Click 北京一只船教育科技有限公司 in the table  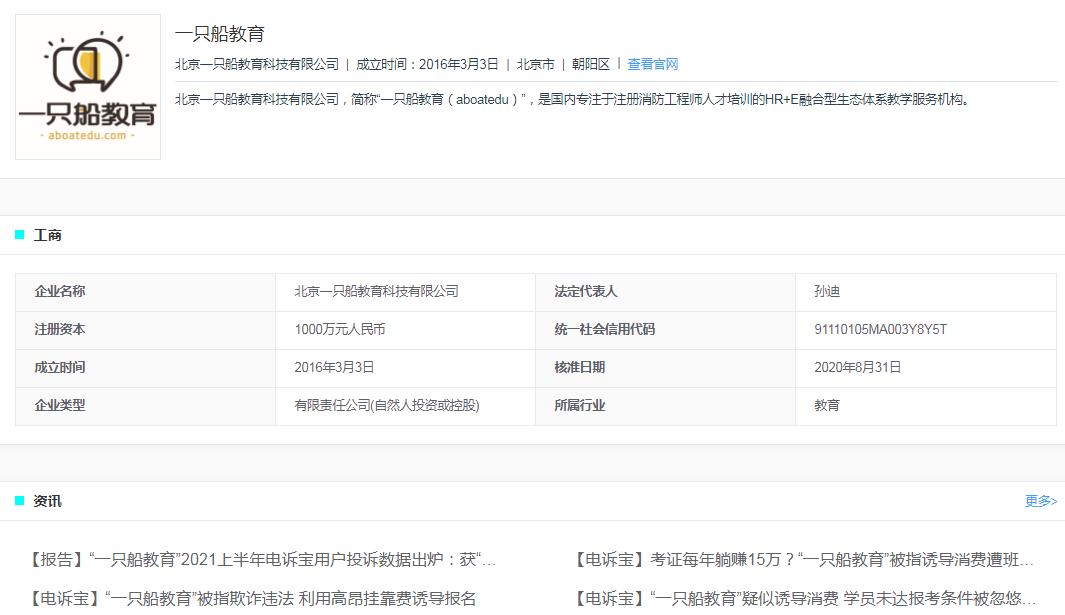click(376, 291)
